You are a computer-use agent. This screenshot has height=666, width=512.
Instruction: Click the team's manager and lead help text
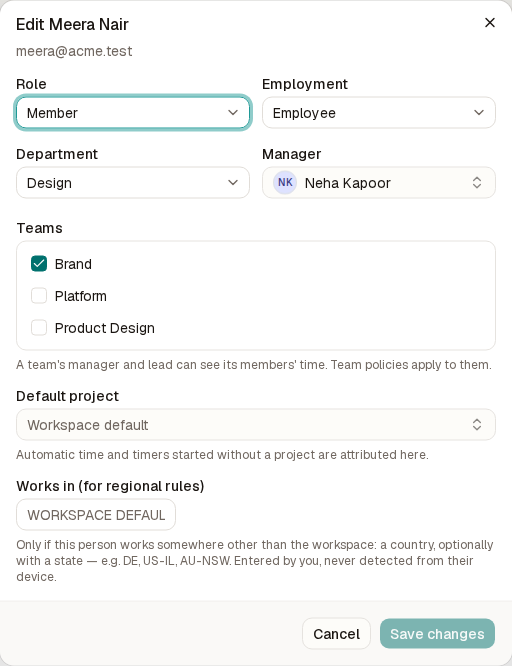(x=254, y=365)
